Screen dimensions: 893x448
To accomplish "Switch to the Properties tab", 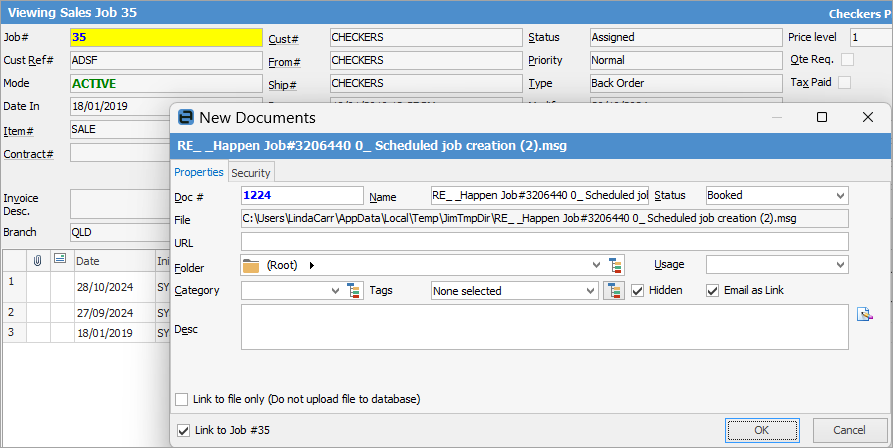I will [x=199, y=172].
